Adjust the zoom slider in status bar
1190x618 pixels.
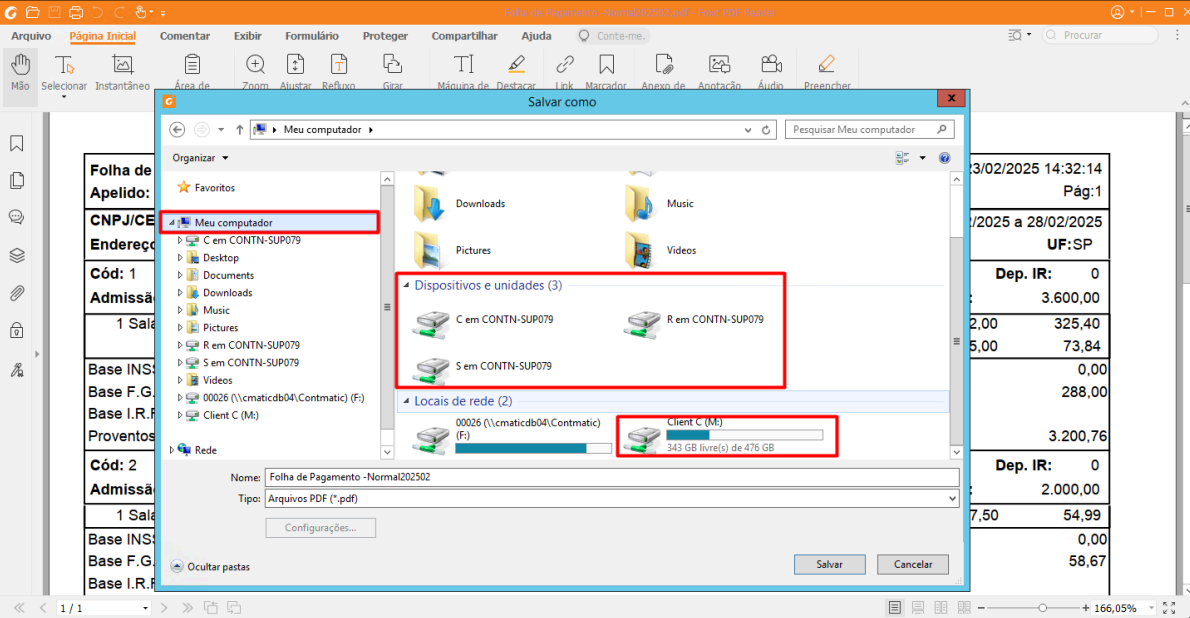tap(1042, 608)
